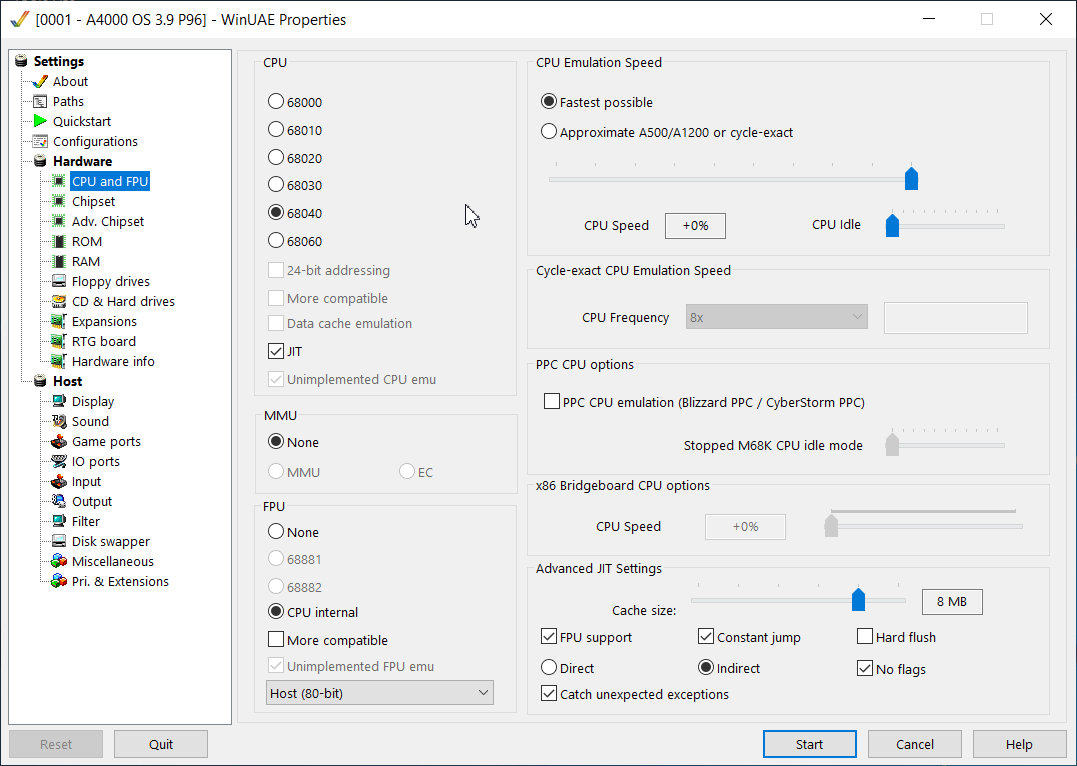Click the Cancel button
This screenshot has width=1077, height=766.
tap(915, 744)
